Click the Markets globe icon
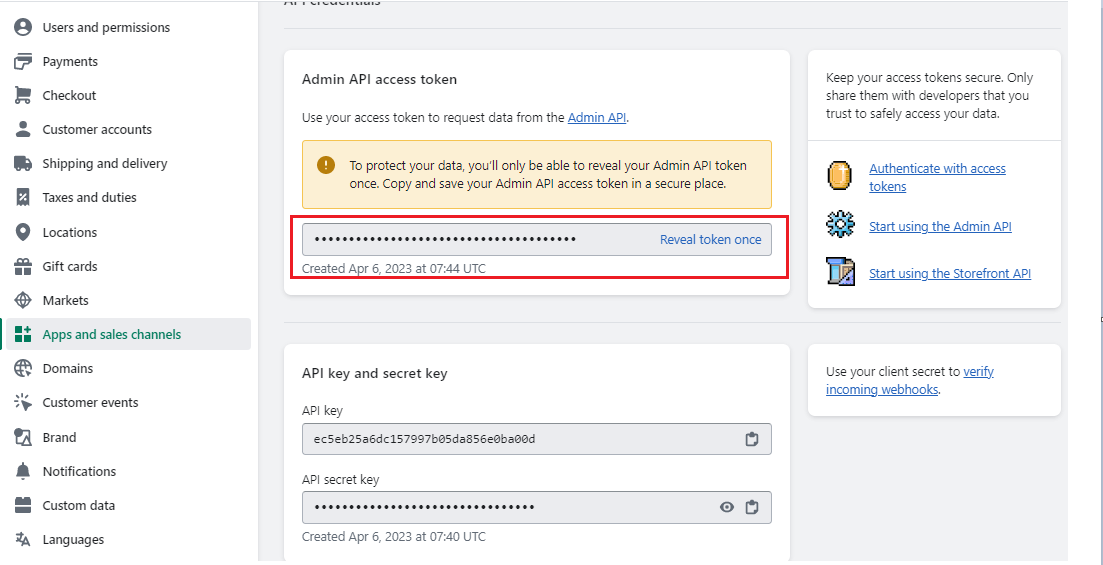1103x565 pixels. click(23, 301)
